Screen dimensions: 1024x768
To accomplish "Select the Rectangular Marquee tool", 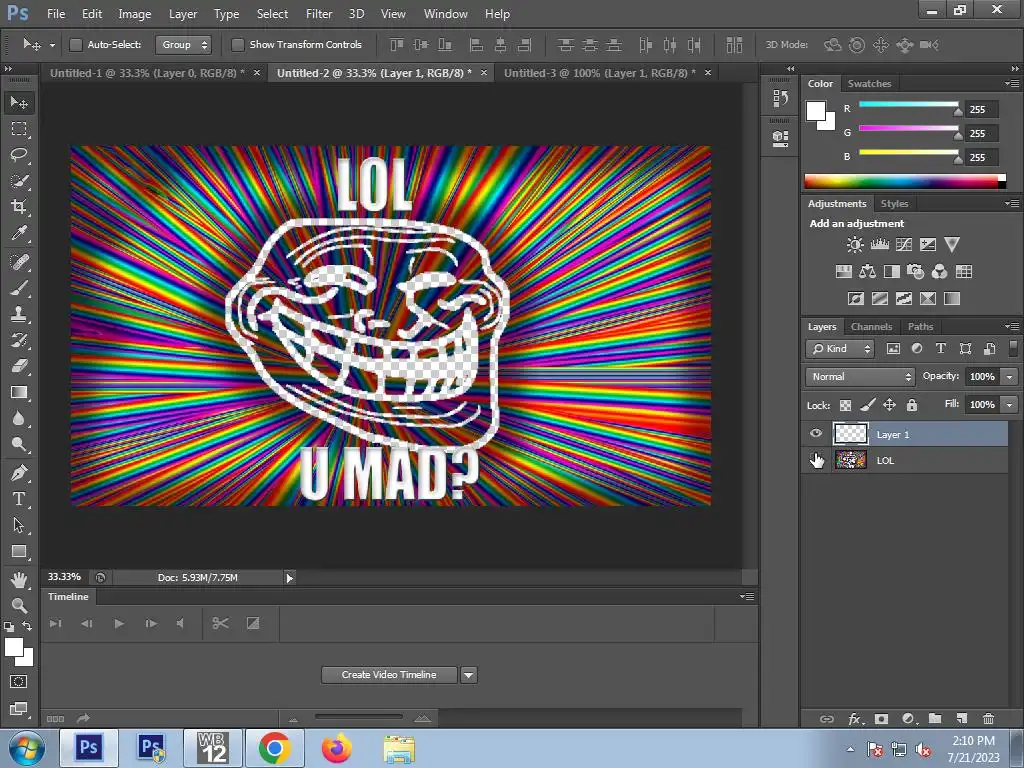I will pyautogui.click(x=19, y=129).
